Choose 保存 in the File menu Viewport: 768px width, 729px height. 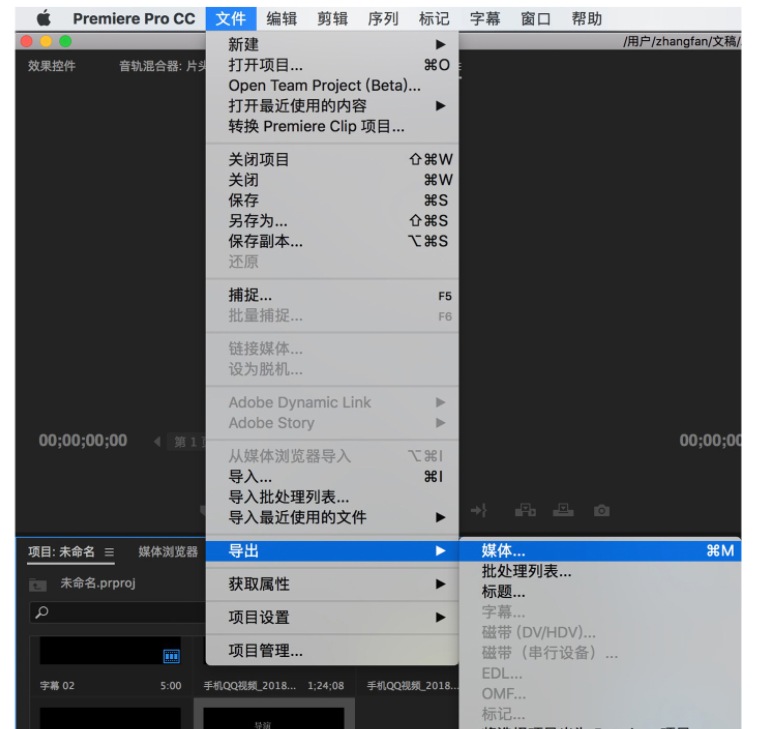[243, 200]
